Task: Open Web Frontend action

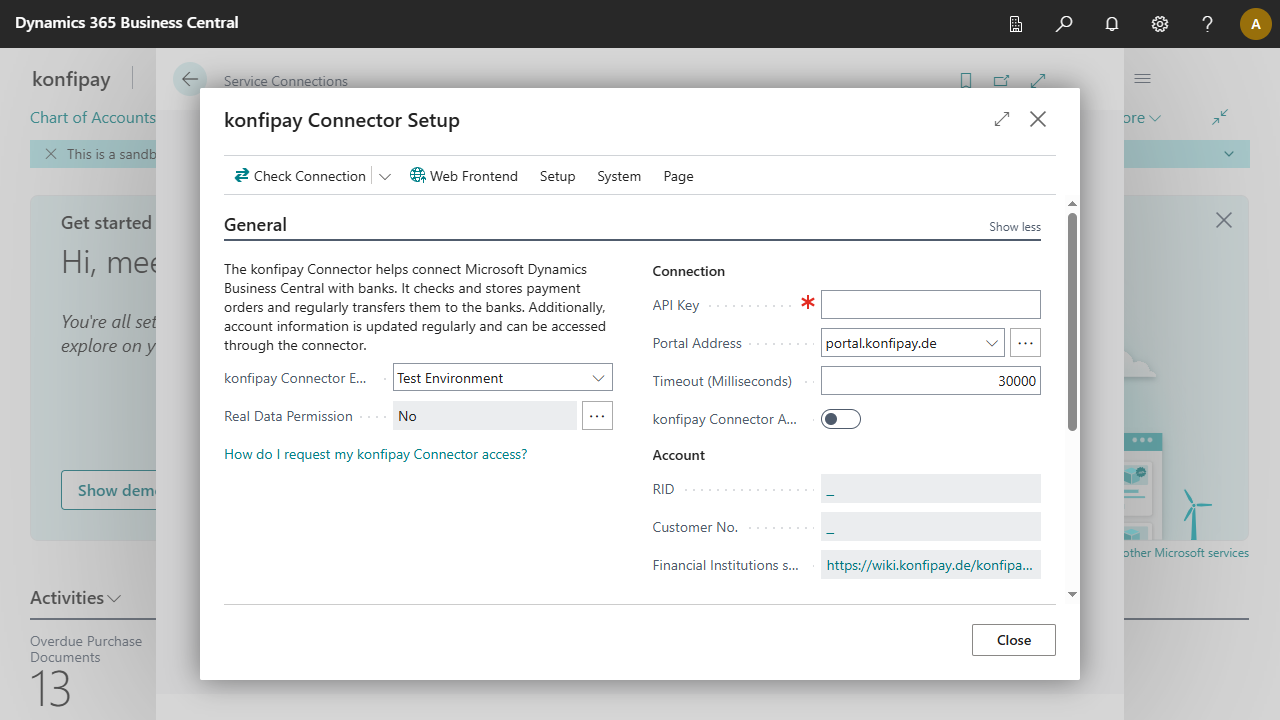Action: [x=464, y=176]
